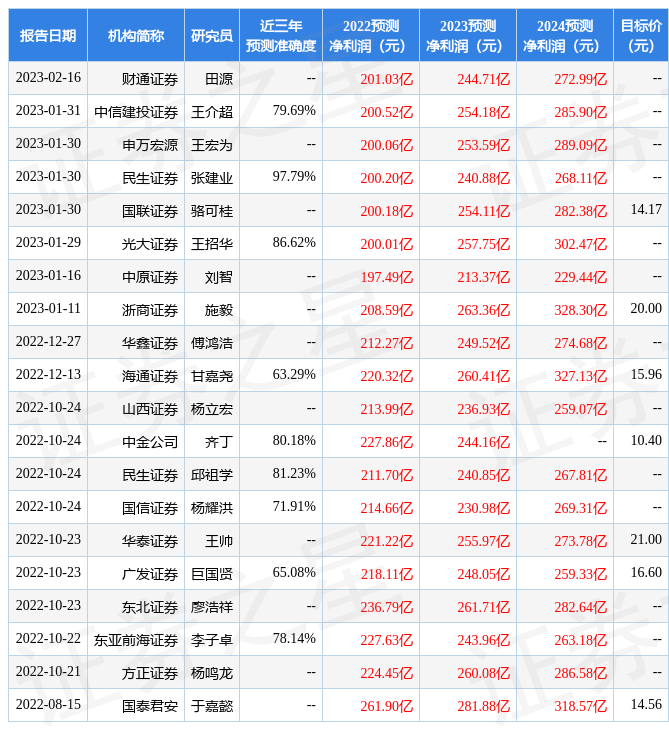
Task: Select accuracy value 81.23%
Action: tap(294, 474)
